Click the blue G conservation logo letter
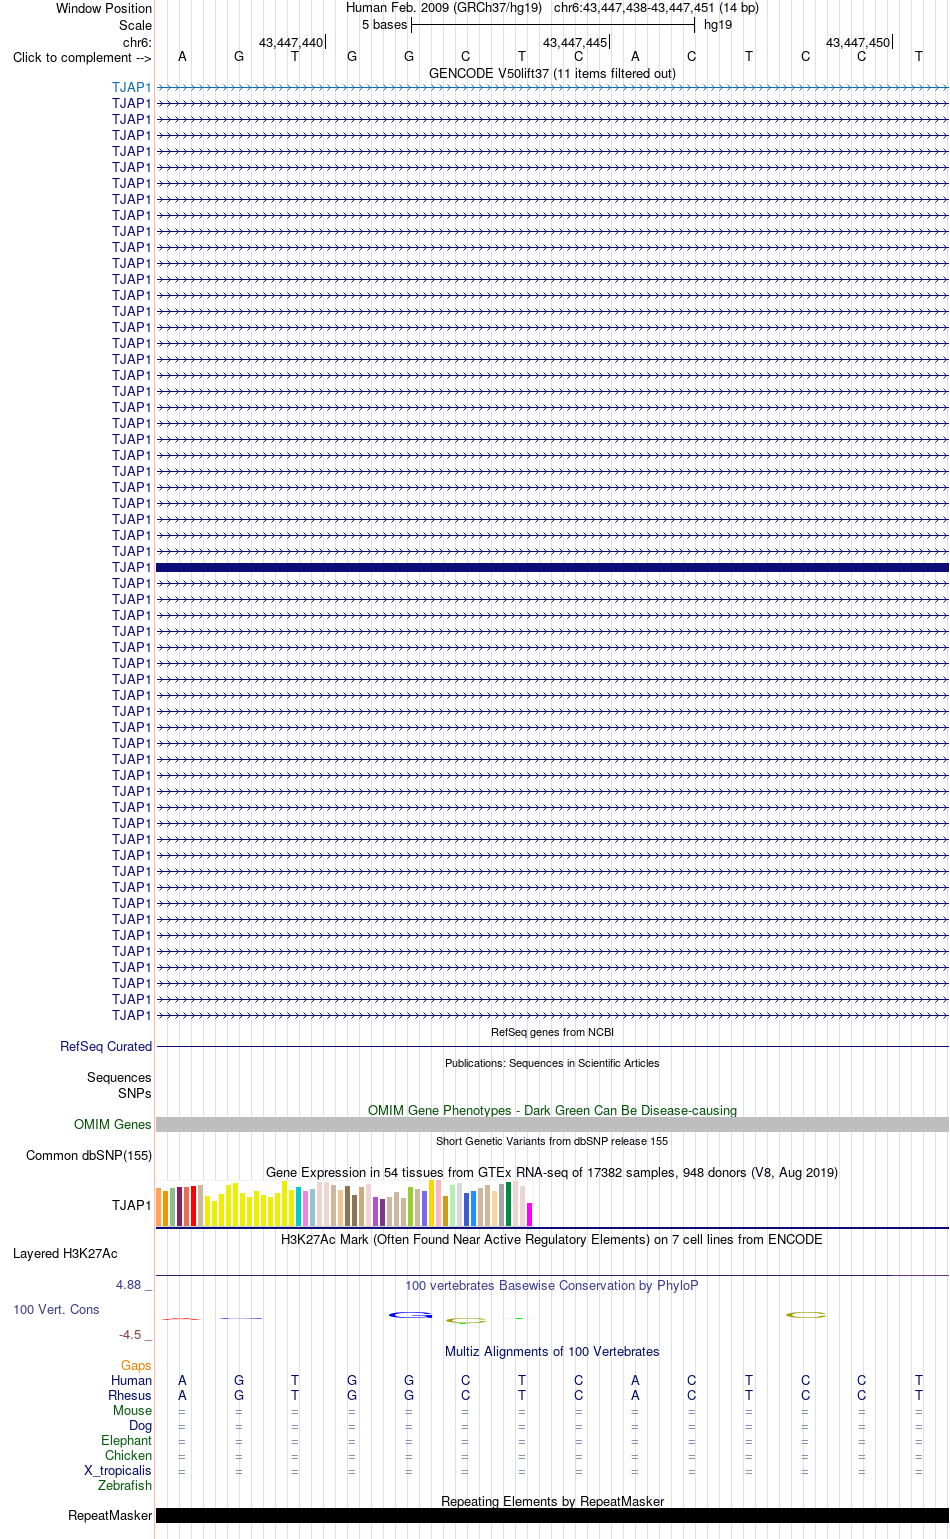The image size is (950, 1539). 410,1314
